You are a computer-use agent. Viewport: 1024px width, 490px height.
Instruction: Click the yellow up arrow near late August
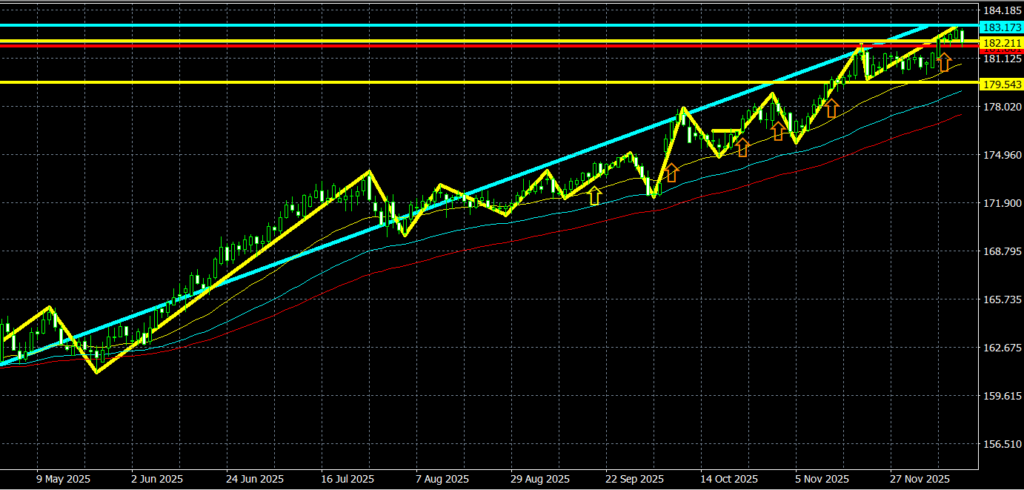[595, 196]
